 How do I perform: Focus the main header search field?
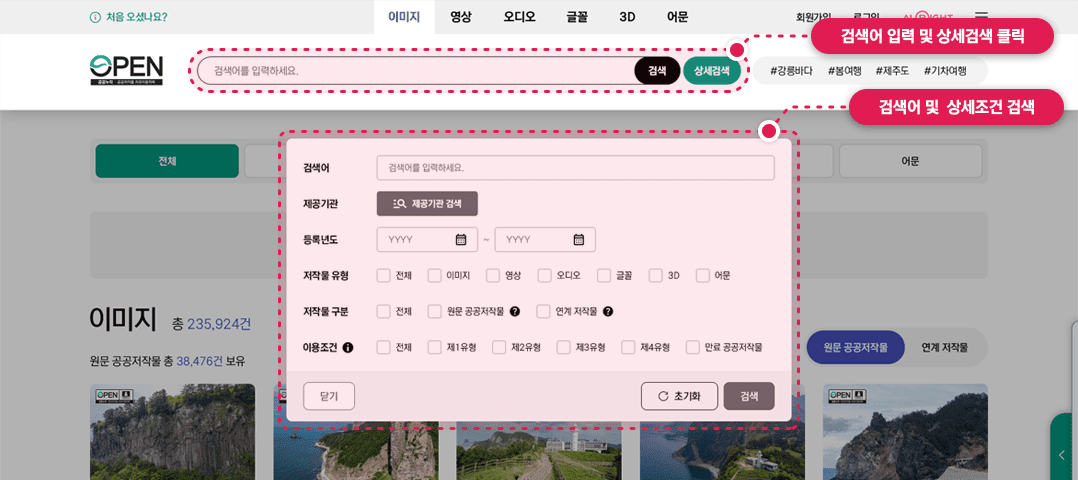416,71
